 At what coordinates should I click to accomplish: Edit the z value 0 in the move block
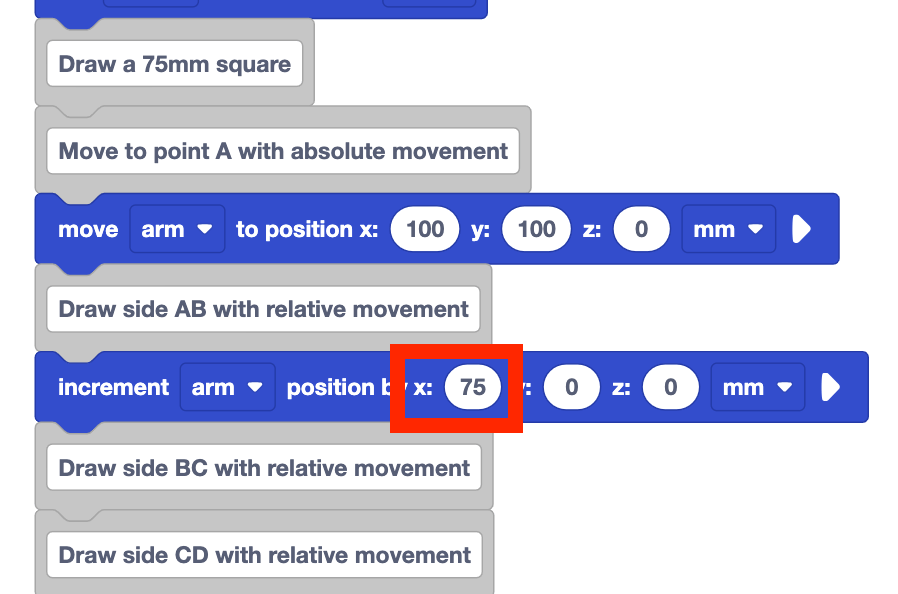(x=641, y=228)
